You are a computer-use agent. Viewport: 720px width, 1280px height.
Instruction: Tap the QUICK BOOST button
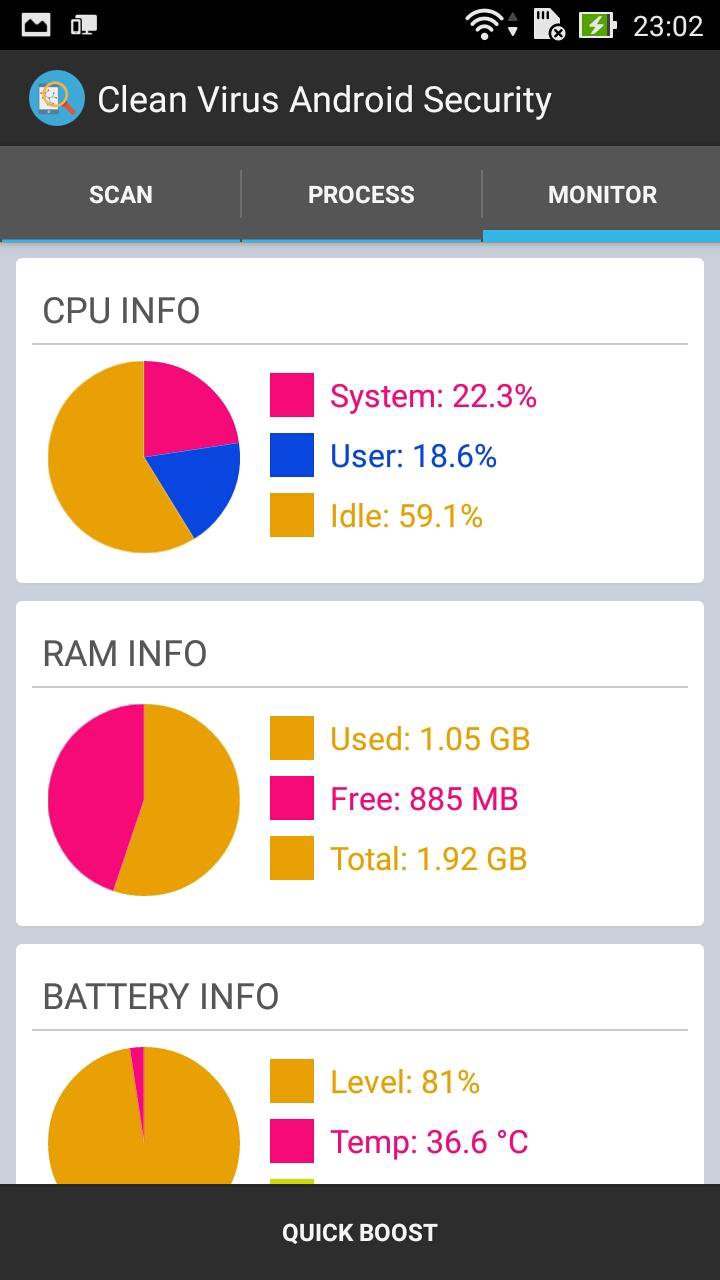tap(360, 1232)
